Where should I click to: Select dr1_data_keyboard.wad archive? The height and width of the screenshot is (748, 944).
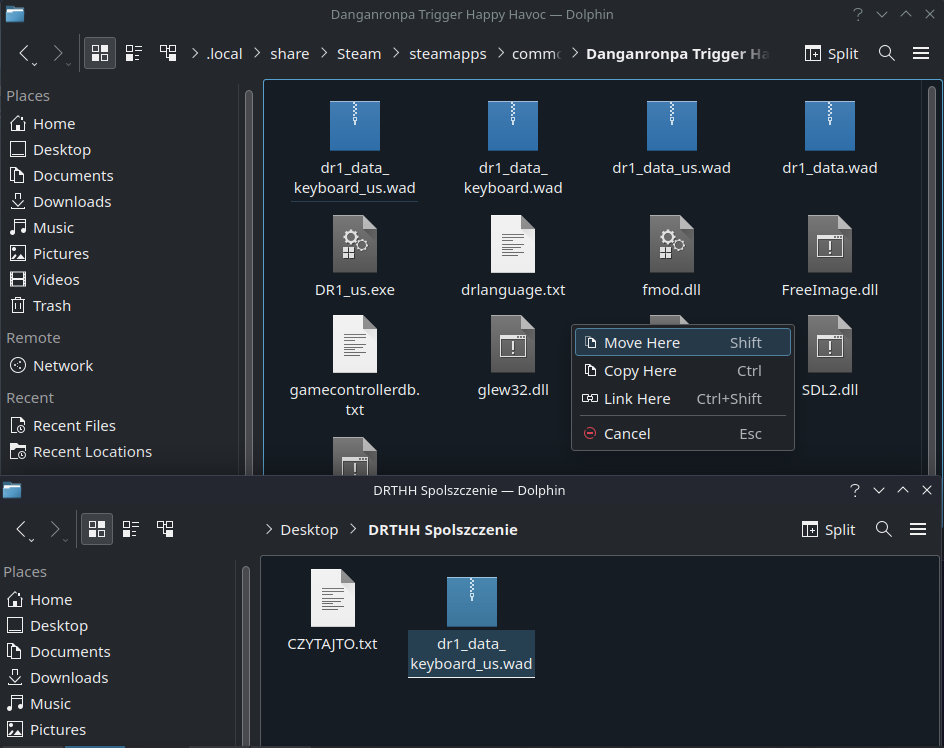(x=513, y=149)
